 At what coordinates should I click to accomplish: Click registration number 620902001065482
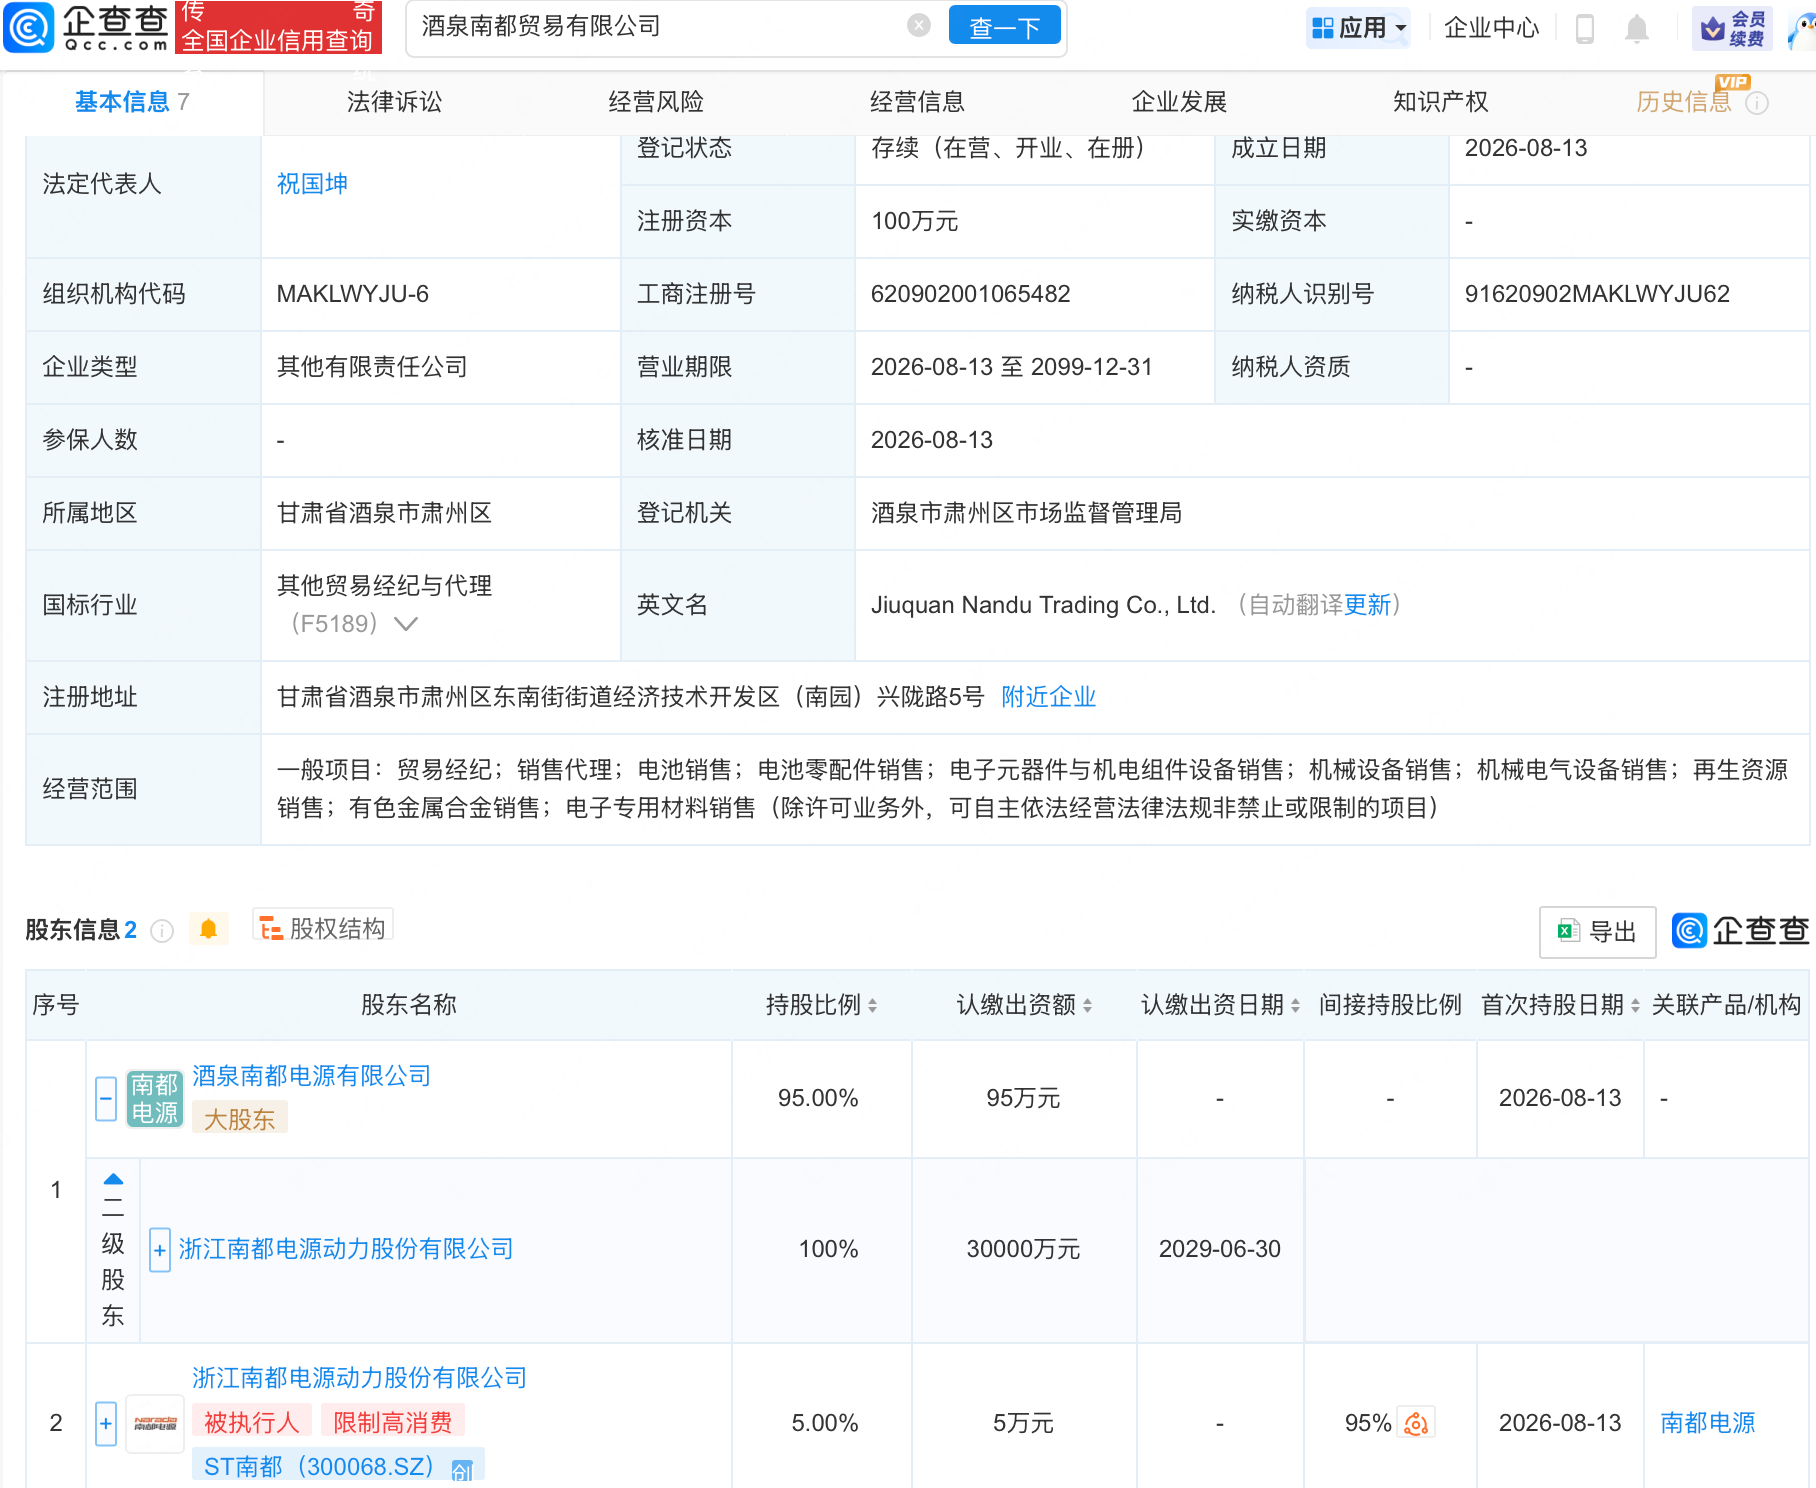click(x=971, y=294)
